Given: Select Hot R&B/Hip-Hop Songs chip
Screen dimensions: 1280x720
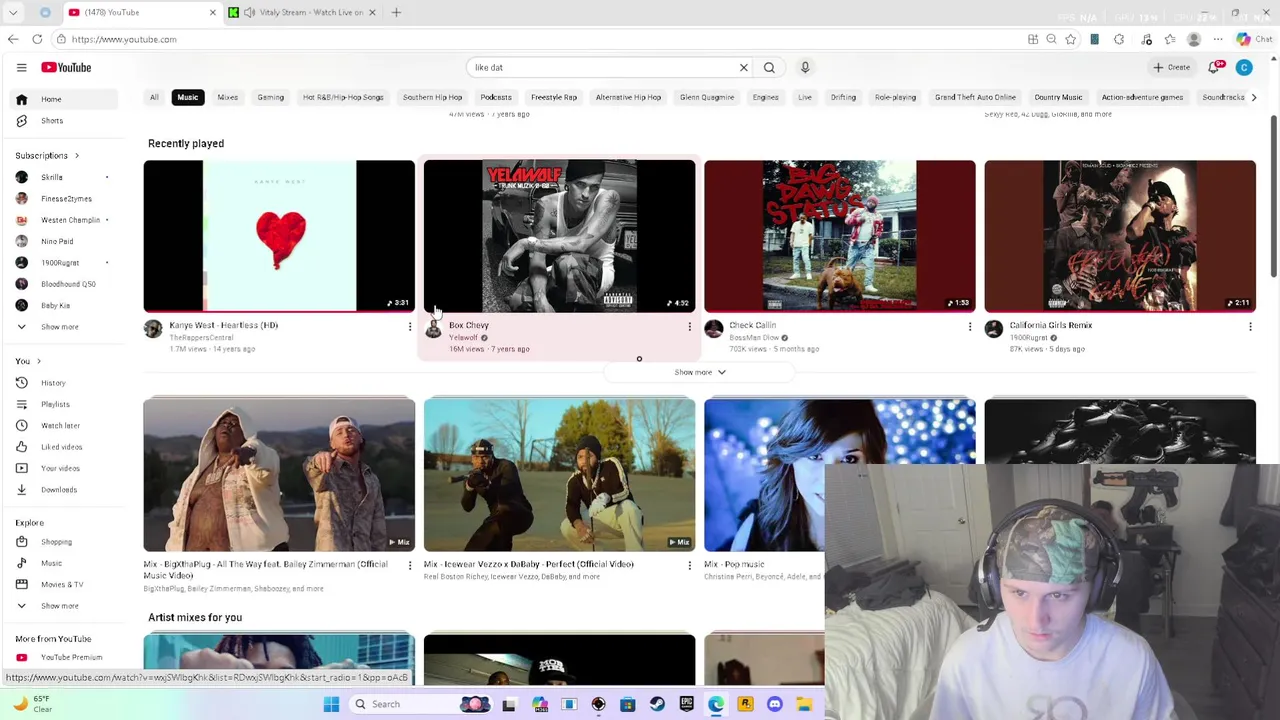Looking at the screenshot, I should tap(343, 97).
